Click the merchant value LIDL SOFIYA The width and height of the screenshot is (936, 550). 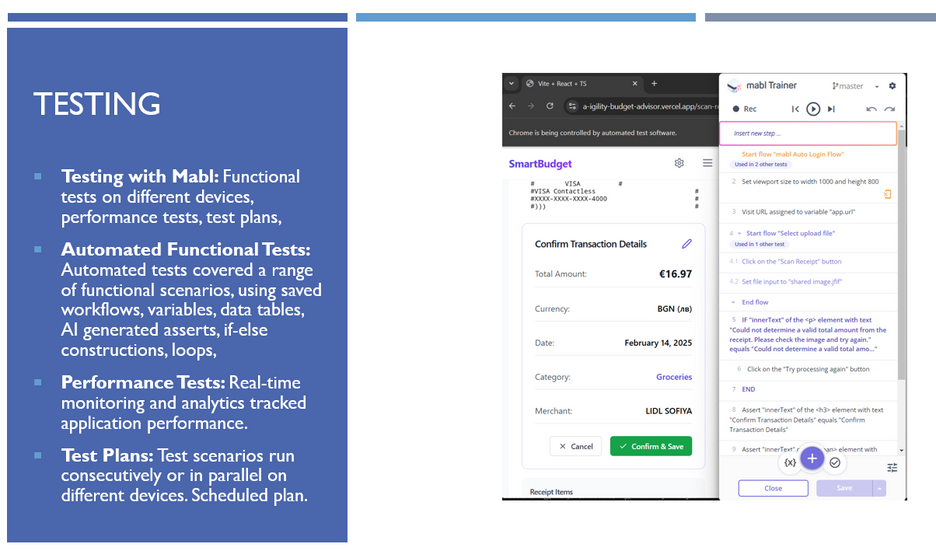tap(669, 411)
